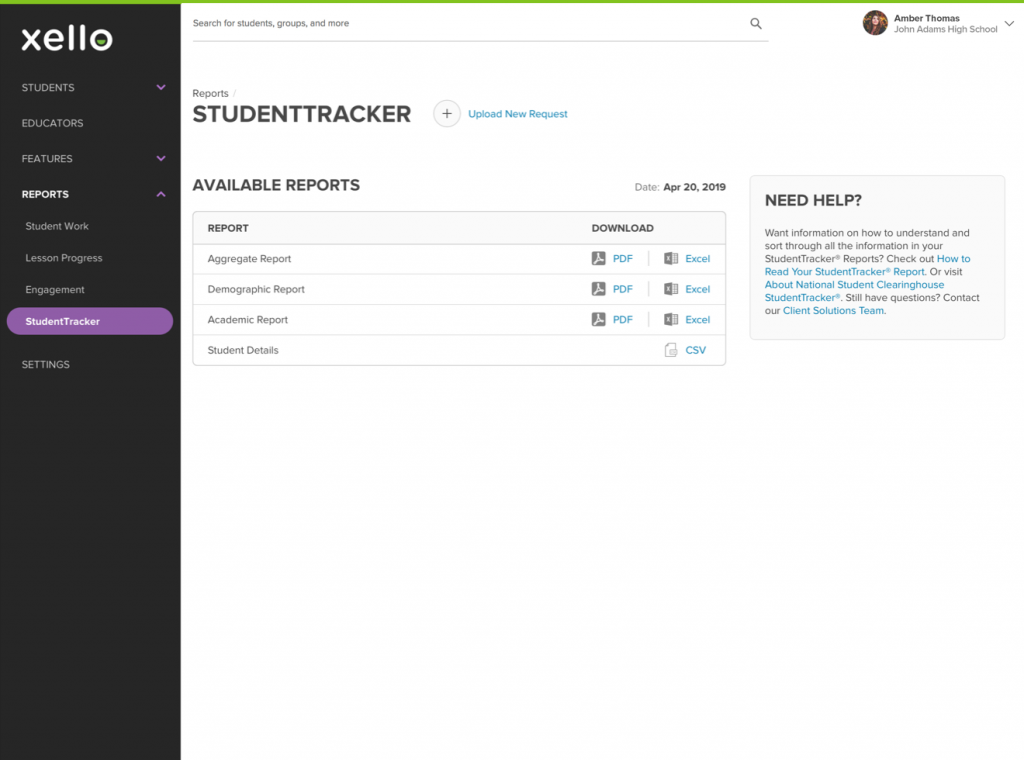Click Amber Thomas profile avatar
This screenshot has width=1024, height=760.
pos(875,23)
